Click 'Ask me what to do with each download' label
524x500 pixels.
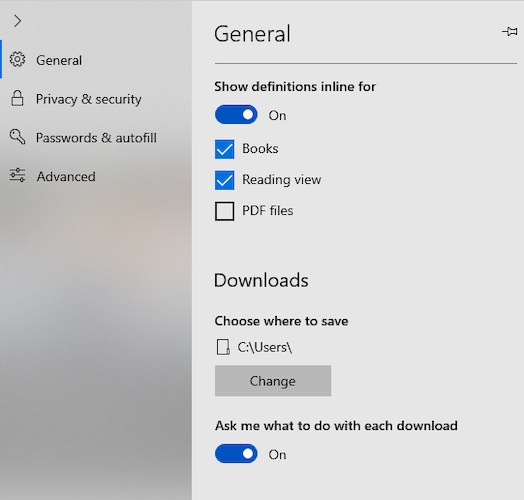point(336,426)
